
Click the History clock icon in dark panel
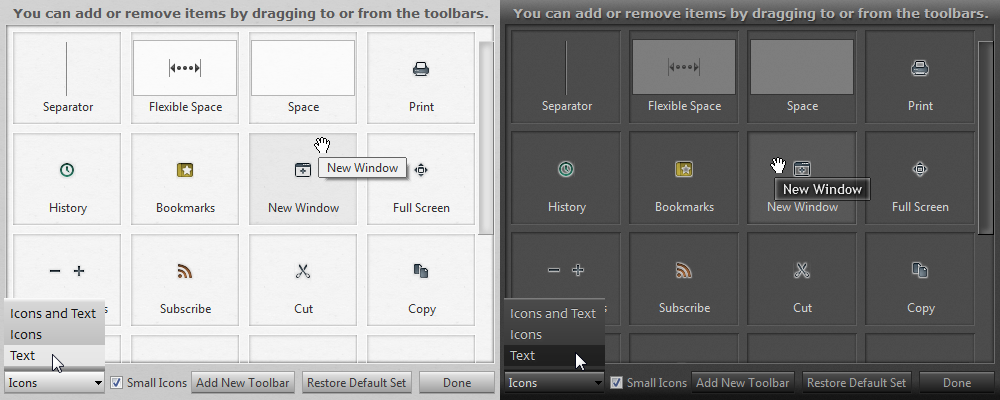click(x=566, y=169)
